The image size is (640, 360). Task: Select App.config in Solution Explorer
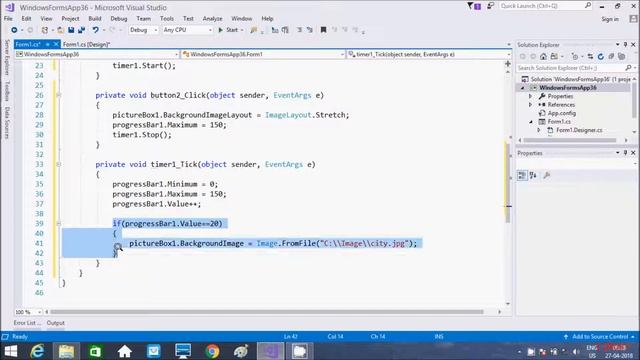[x=562, y=113]
